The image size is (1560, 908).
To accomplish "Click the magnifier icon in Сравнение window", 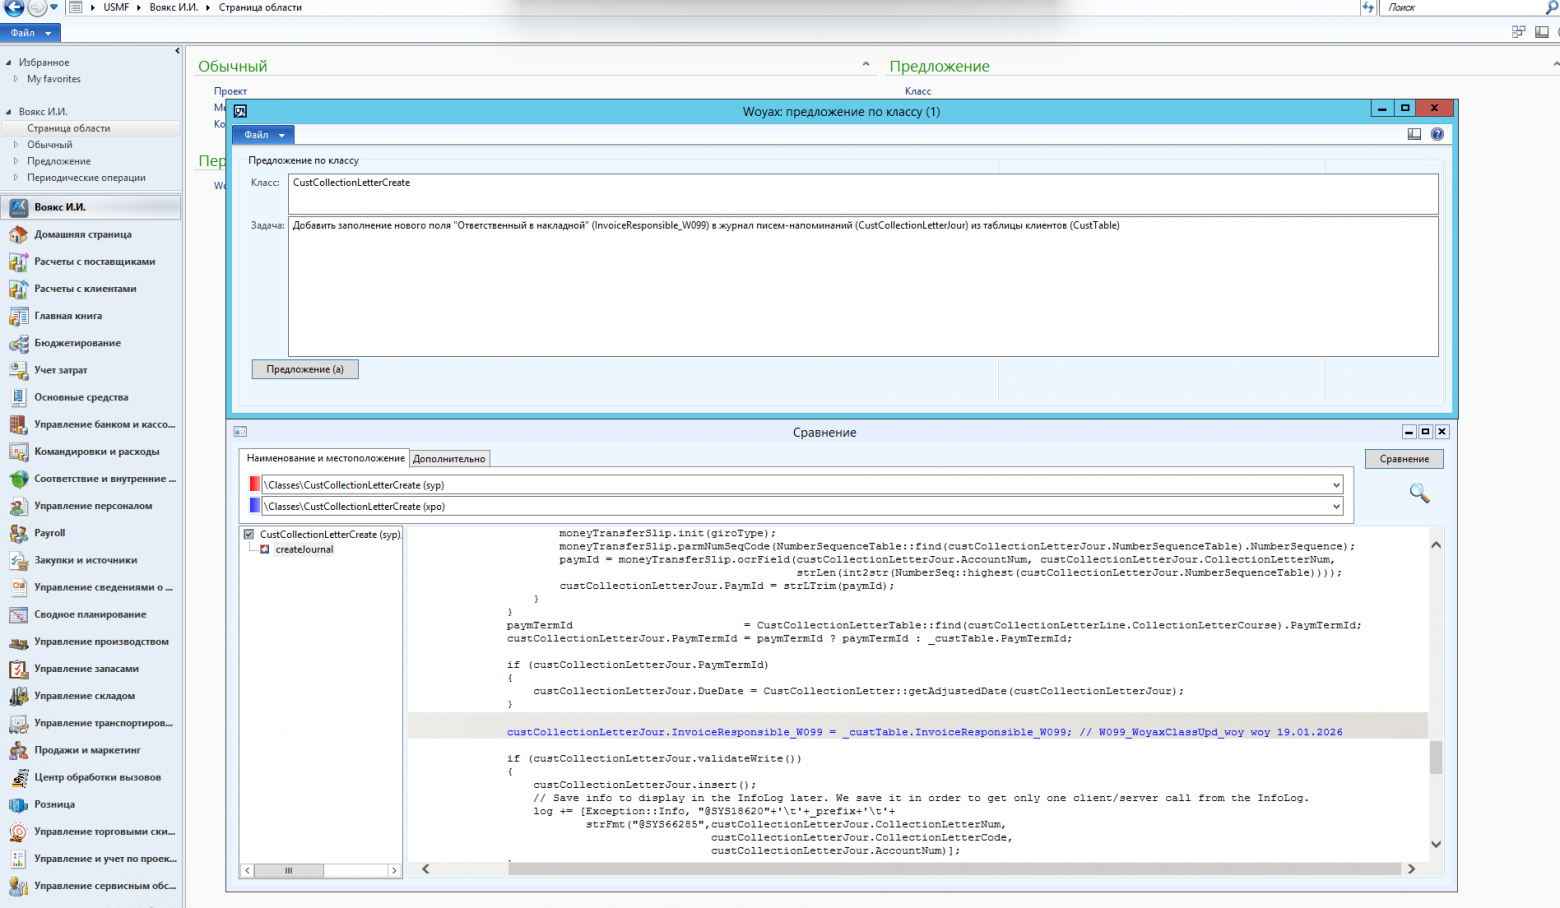I will click(1419, 493).
